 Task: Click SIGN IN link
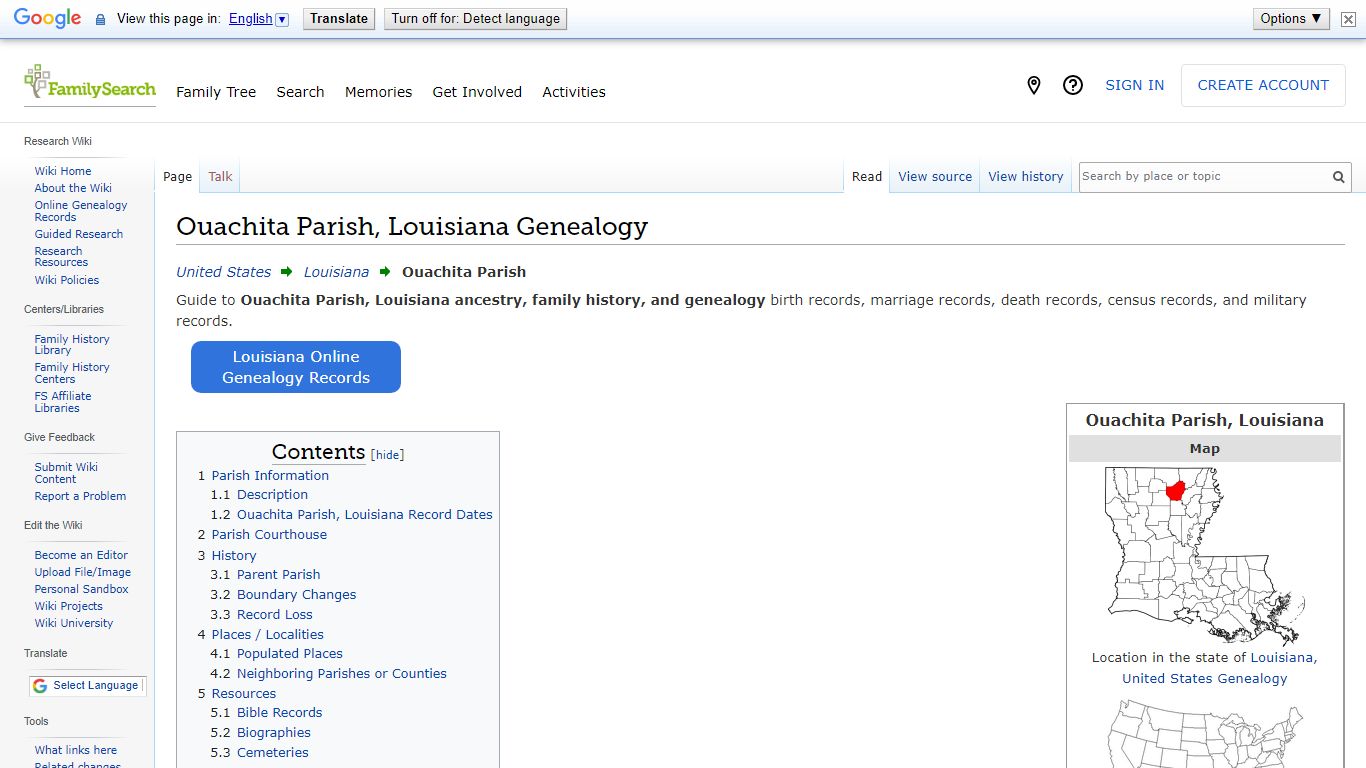1134,86
